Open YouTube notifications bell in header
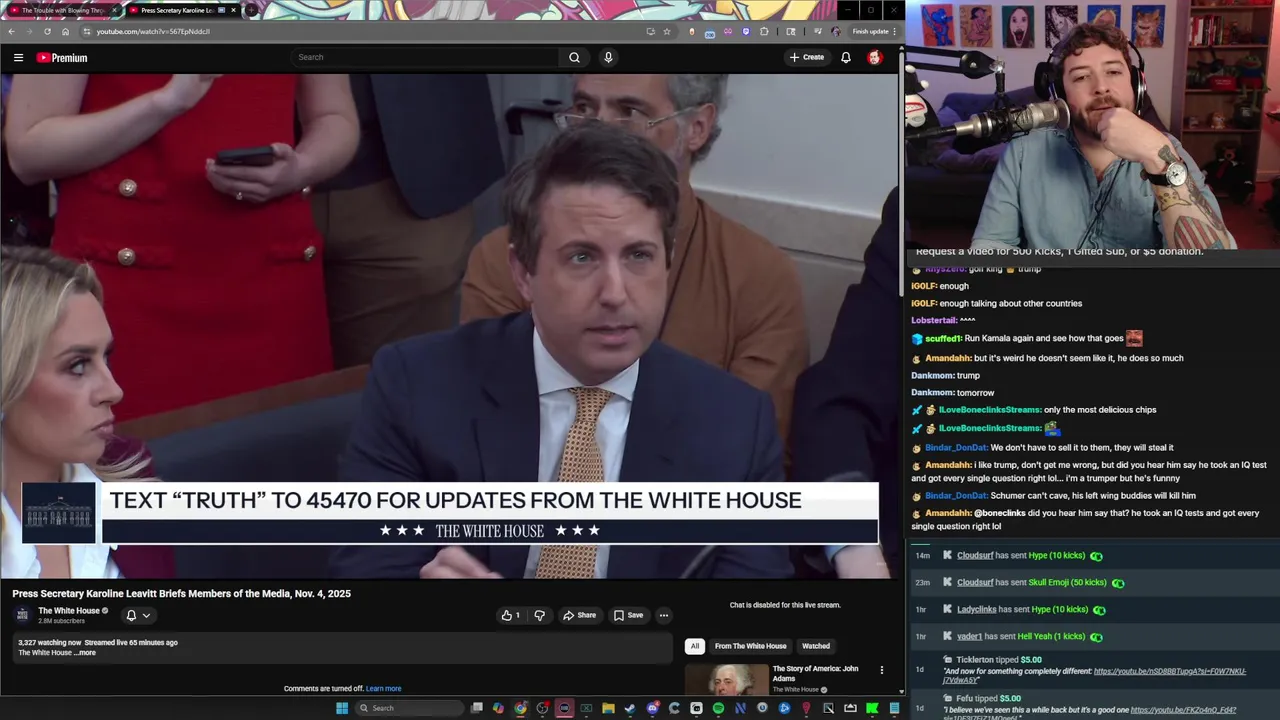 coord(846,58)
